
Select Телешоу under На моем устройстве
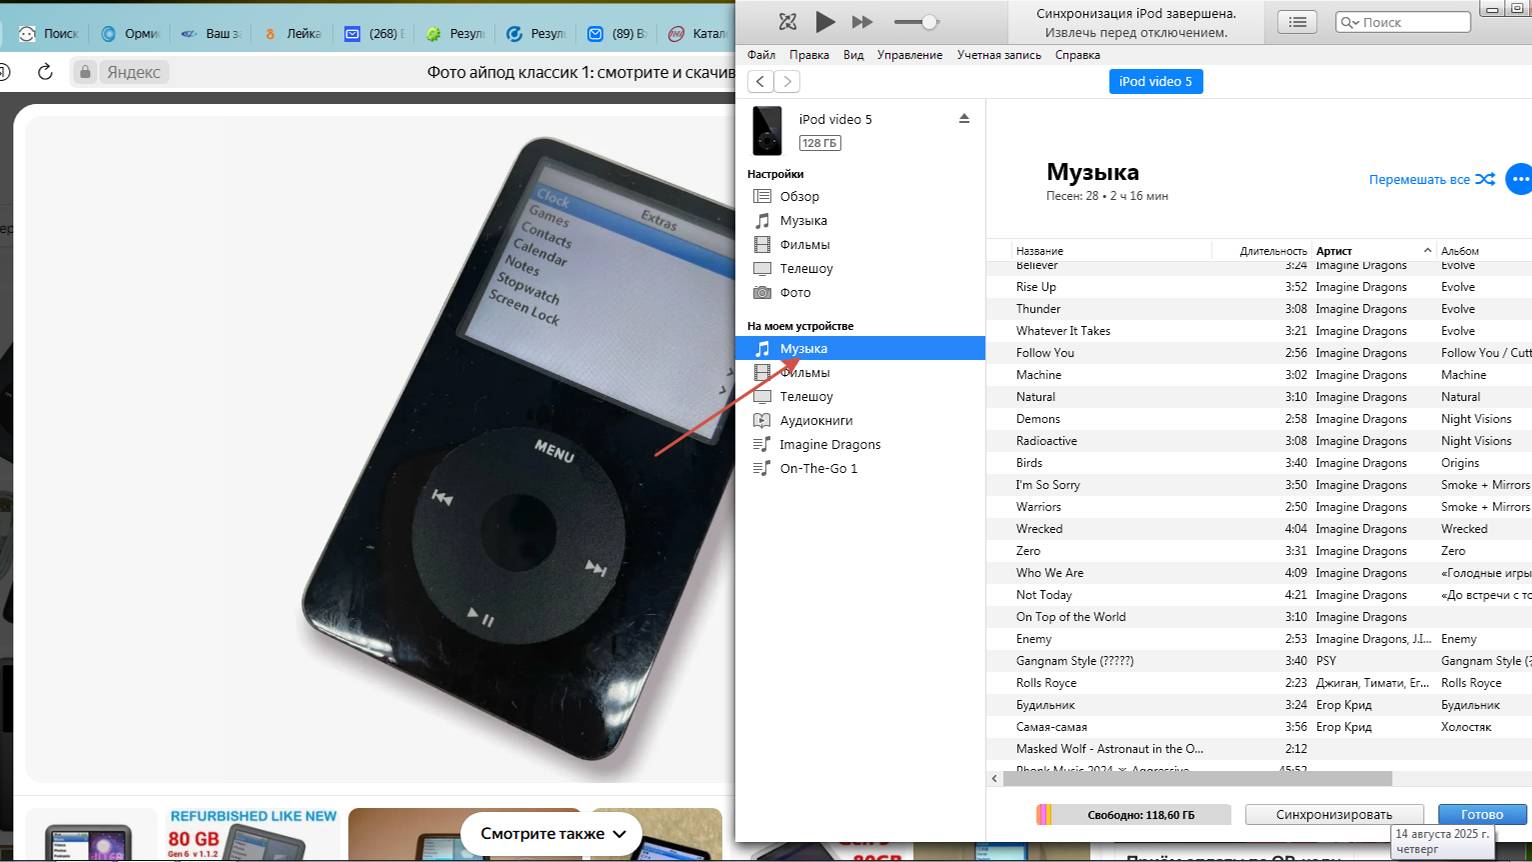(x=806, y=397)
